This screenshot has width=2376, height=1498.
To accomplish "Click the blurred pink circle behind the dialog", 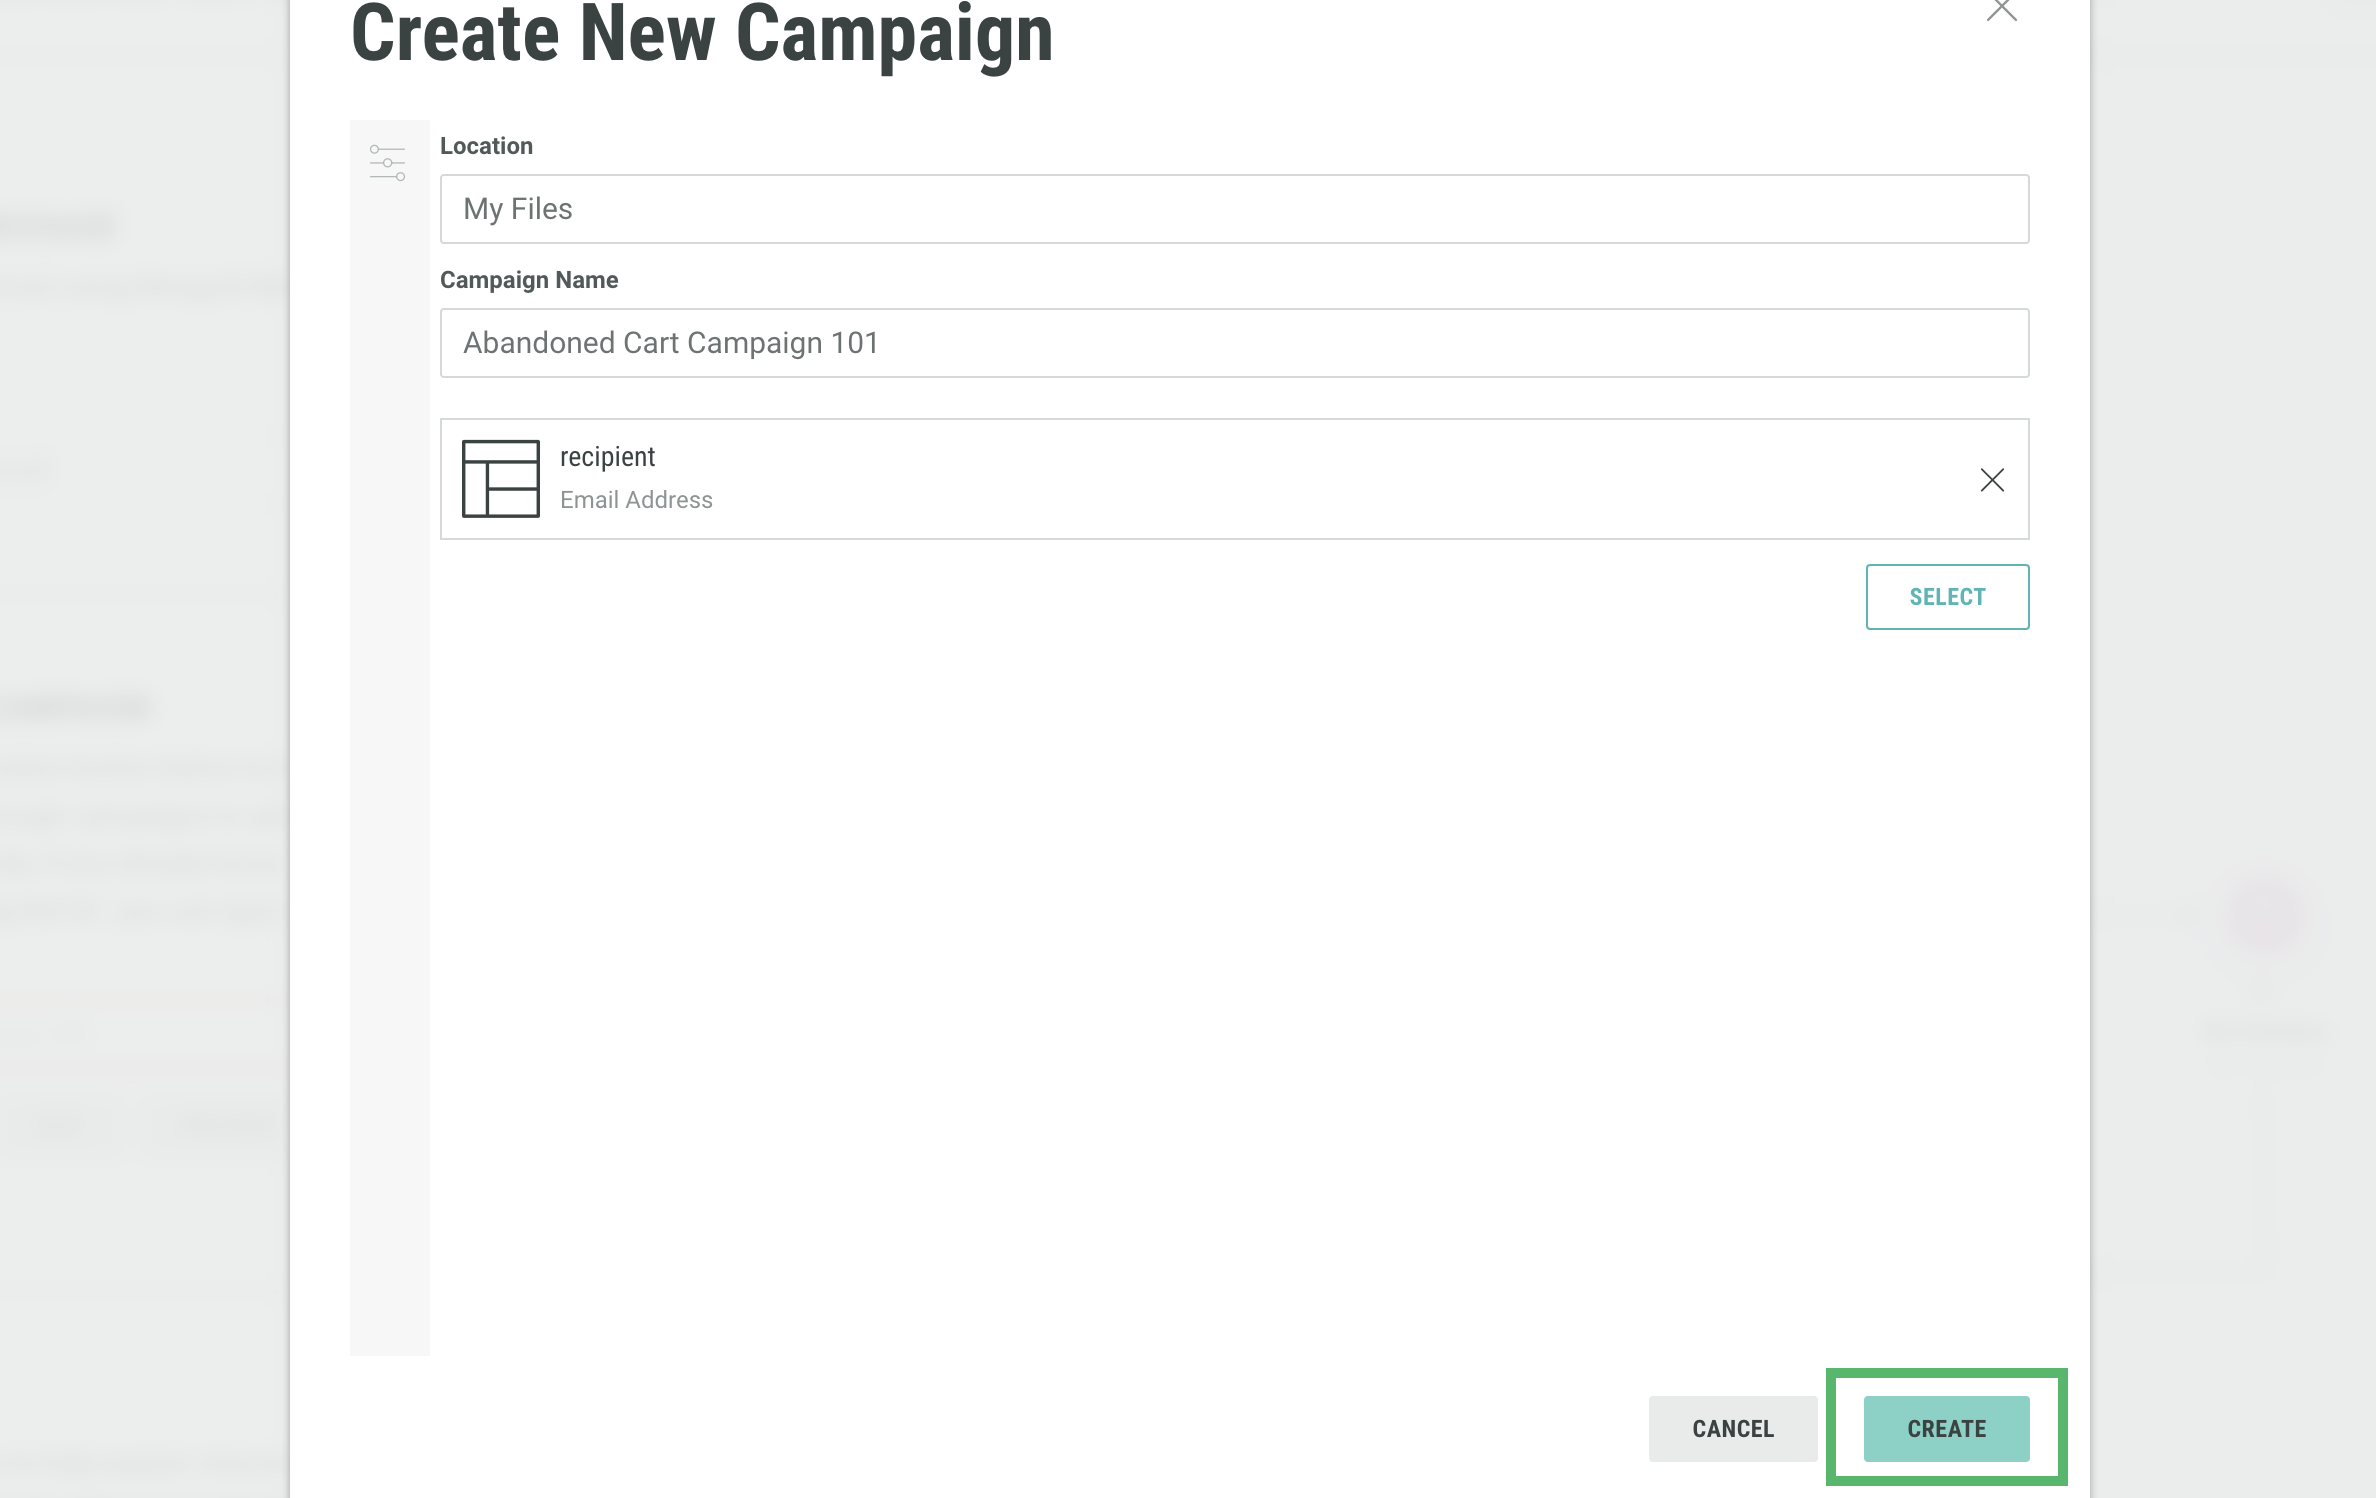I will [2265, 914].
